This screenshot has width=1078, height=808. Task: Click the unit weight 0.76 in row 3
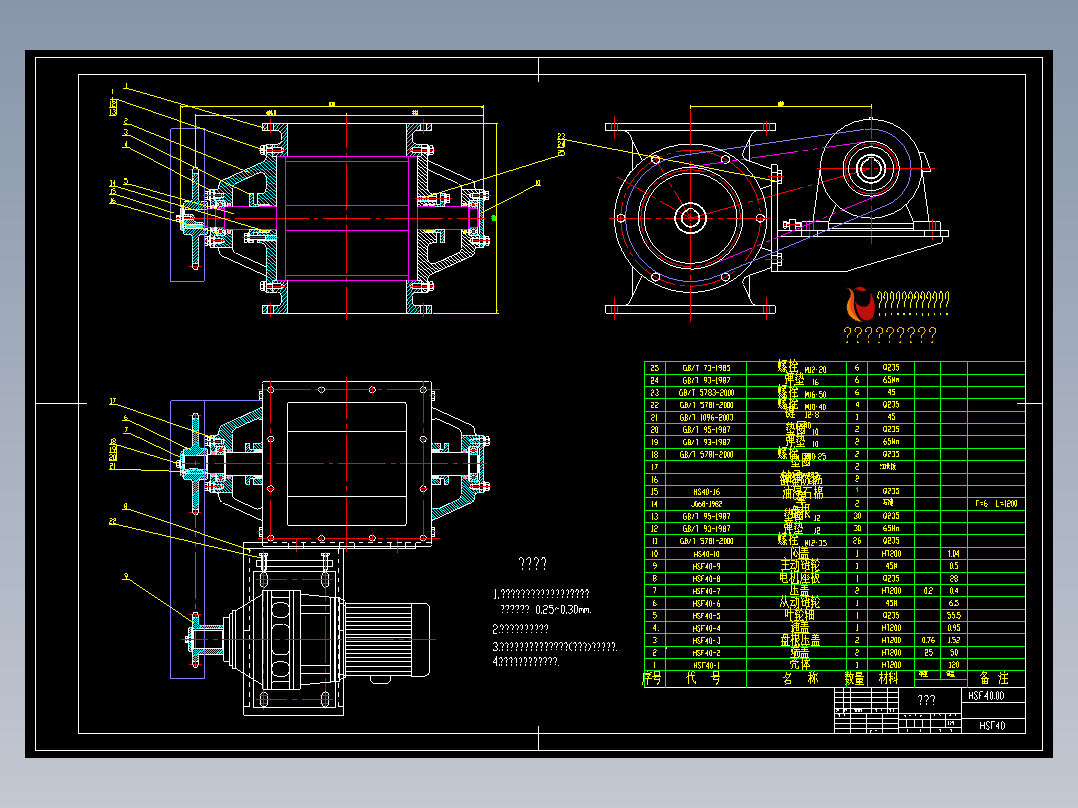928,641
